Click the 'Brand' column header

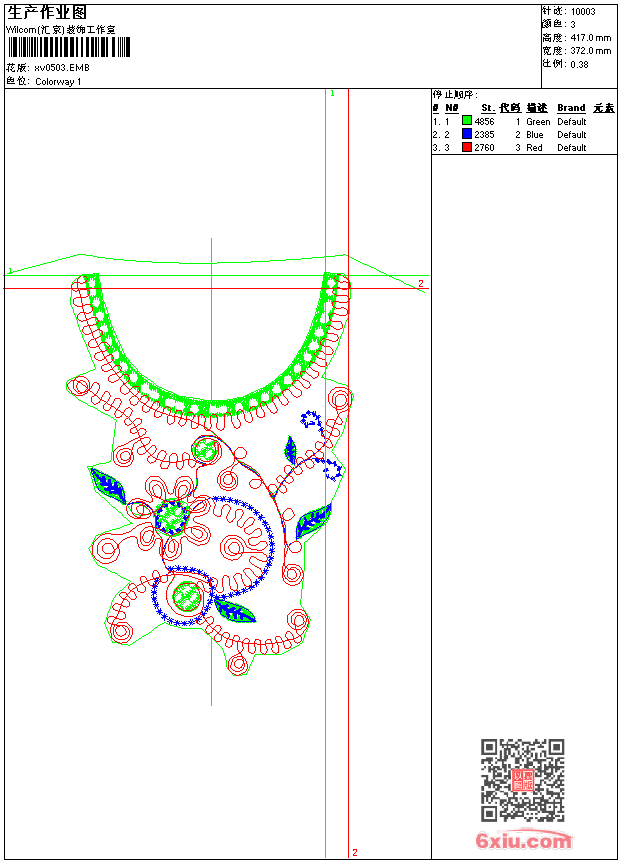coord(571,108)
